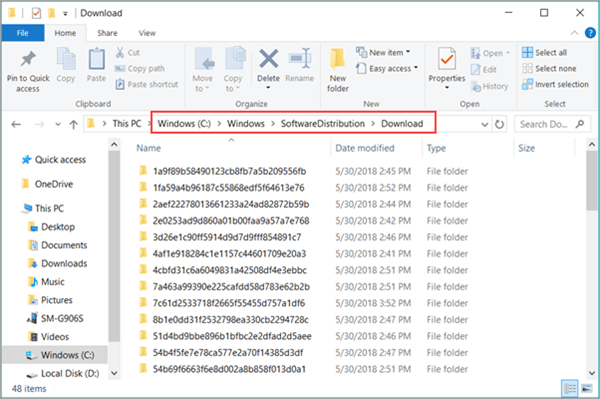Switch to the Share tab

[107, 33]
